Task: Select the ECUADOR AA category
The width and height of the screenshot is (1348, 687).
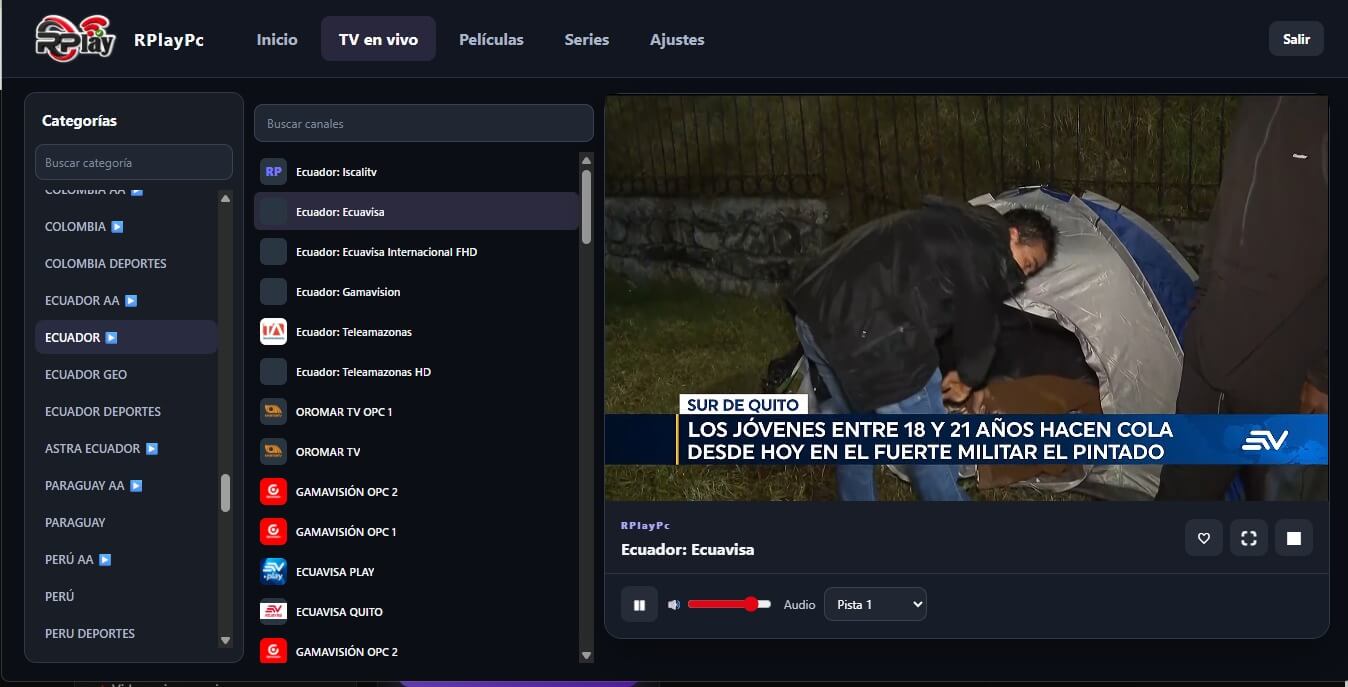Action: click(x=126, y=301)
